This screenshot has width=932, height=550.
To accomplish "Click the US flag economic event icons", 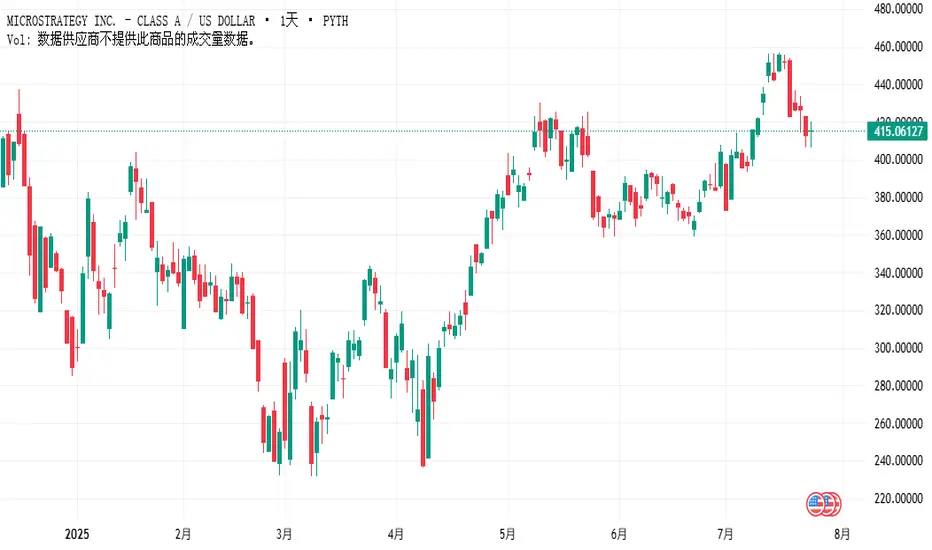I will pyautogui.click(x=824, y=503).
